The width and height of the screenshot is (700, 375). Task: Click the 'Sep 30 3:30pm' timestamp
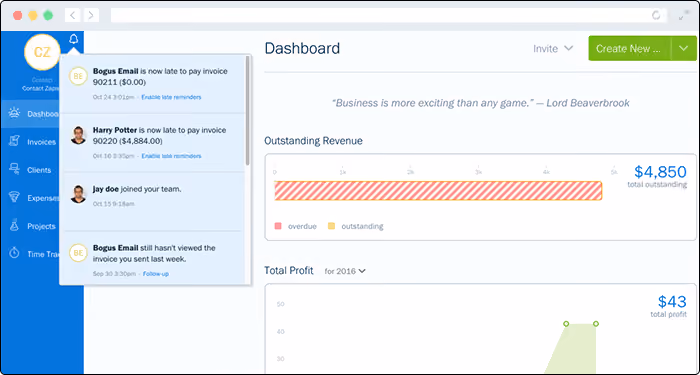tap(114, 274)
